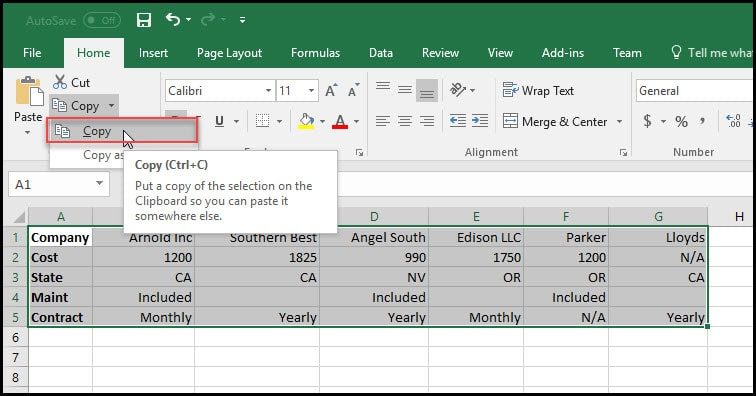The width and height of the screenshot is (756, 396).
Task: Click the Redo arrow icon
Action: tap(207, 19)
